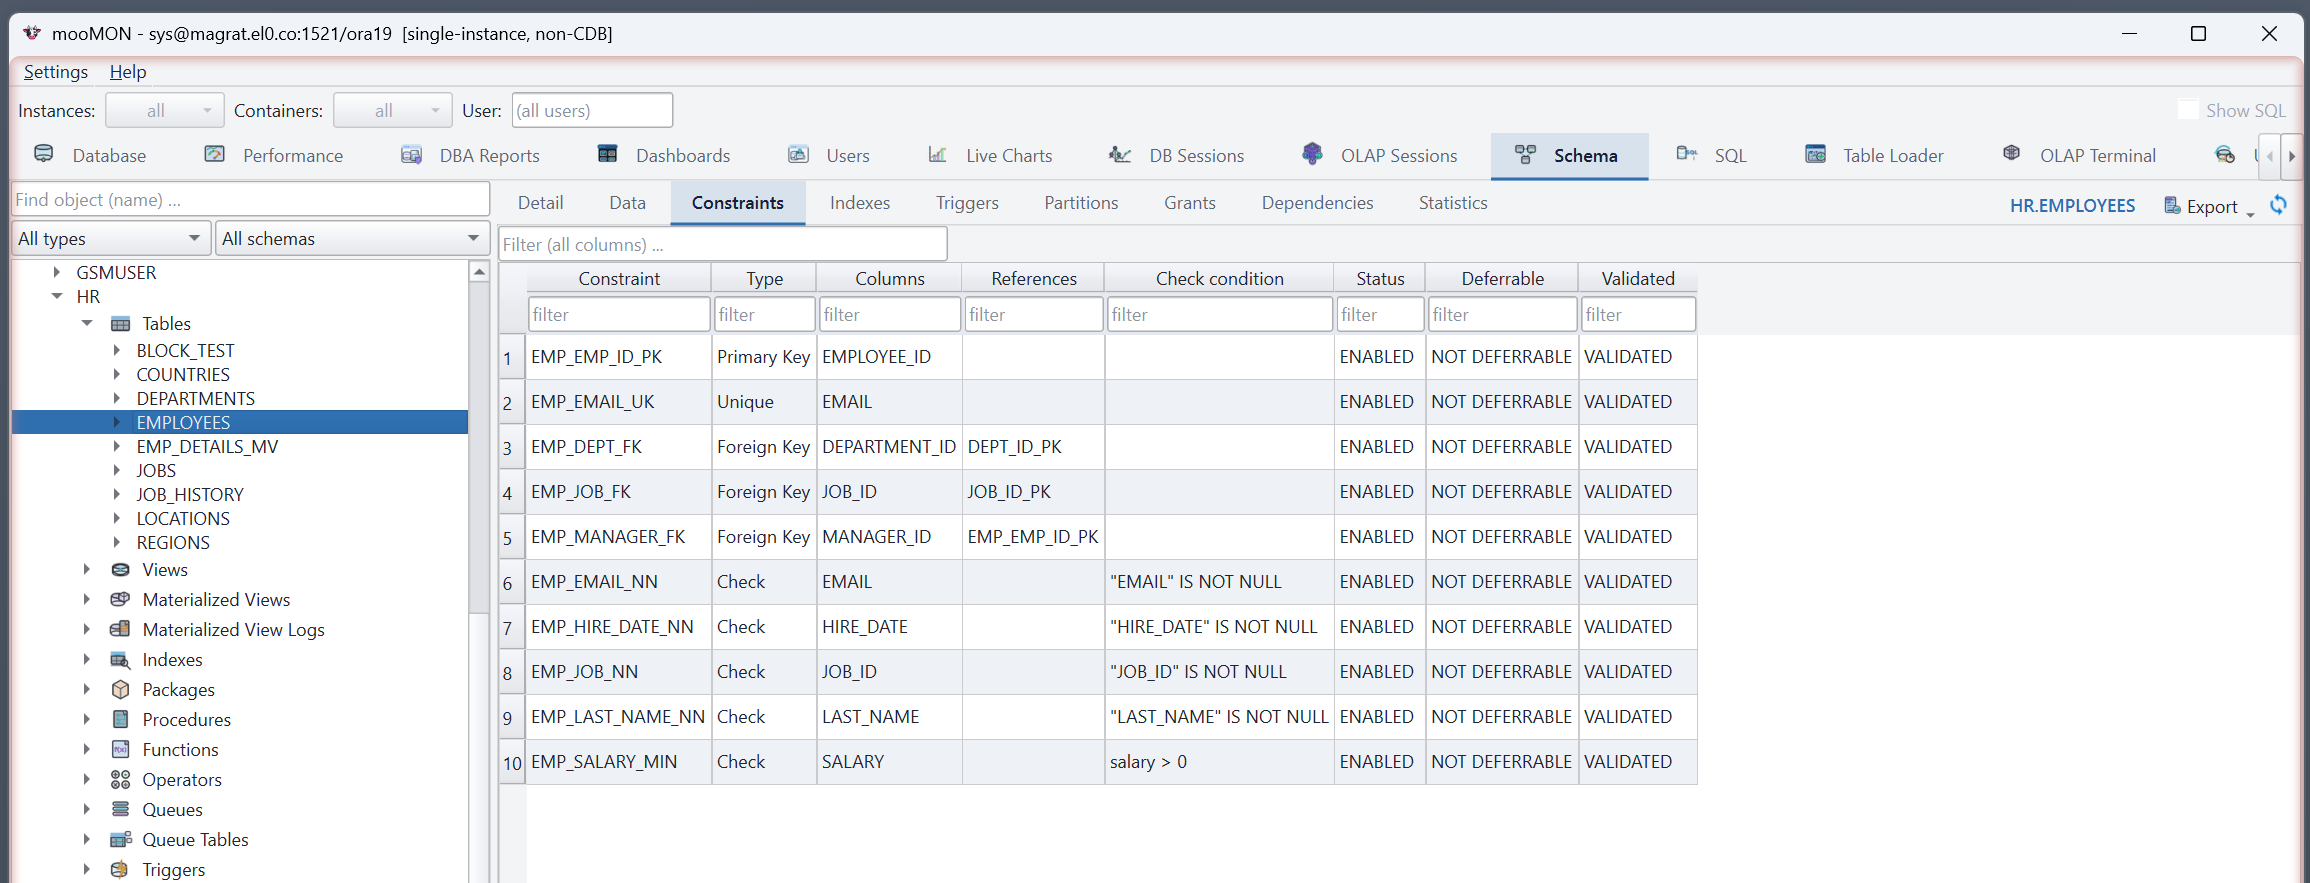Click the Type column filter box
This screenshot has width=2310, height=883.
tap(765, 315)
